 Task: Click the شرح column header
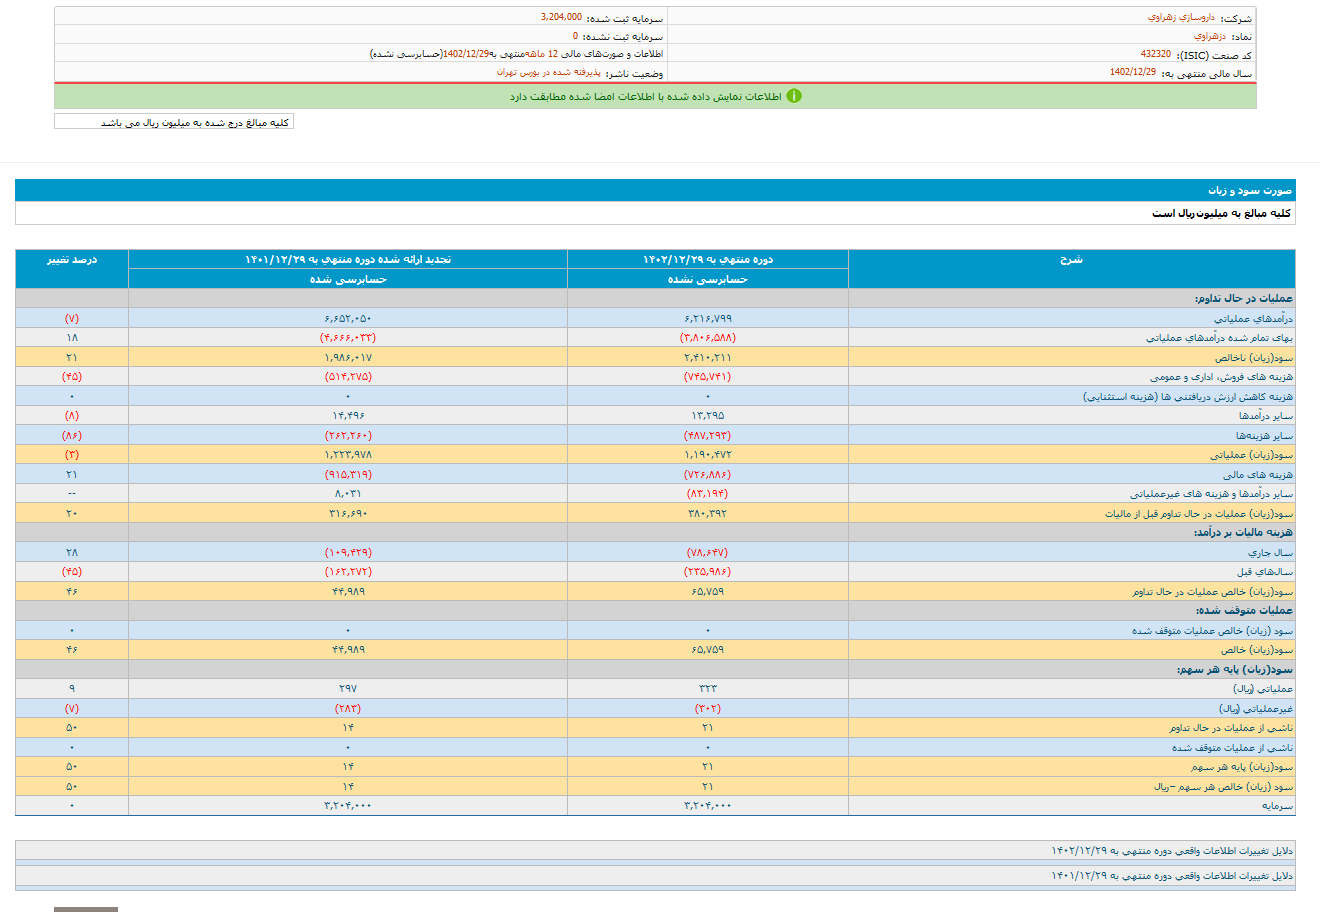[1071, 260]
